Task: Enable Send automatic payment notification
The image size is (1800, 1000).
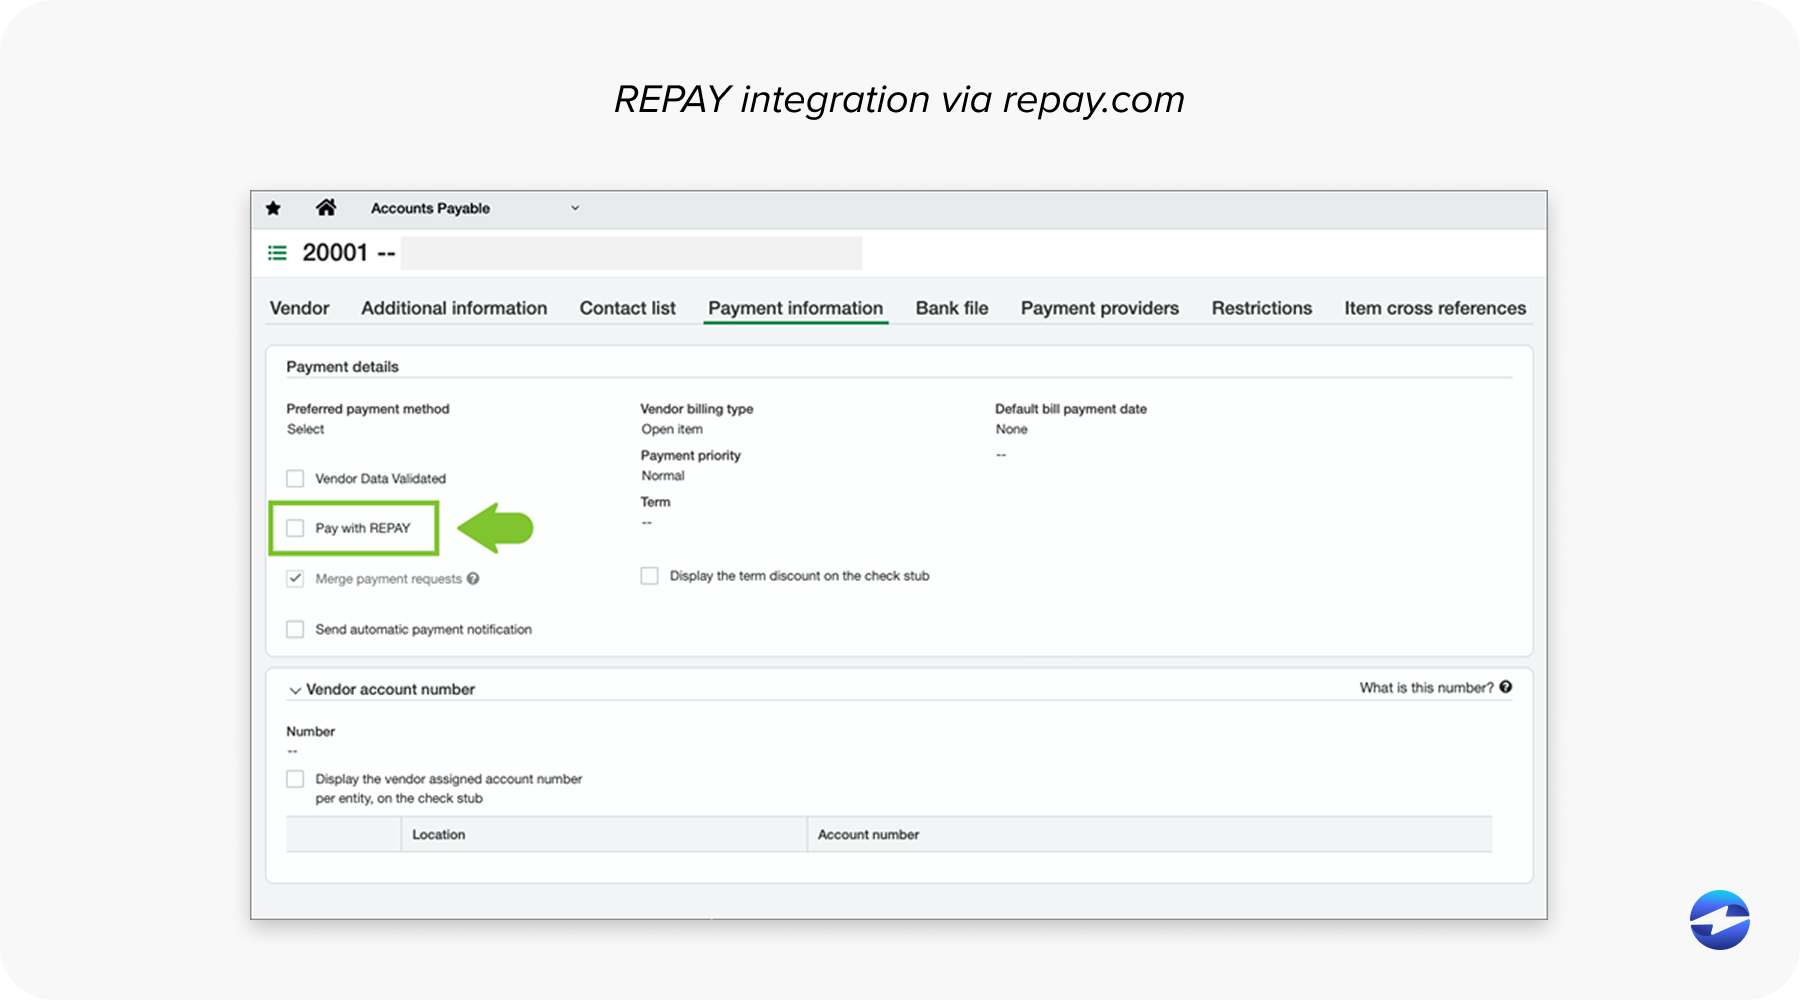Action: (294, 629)
